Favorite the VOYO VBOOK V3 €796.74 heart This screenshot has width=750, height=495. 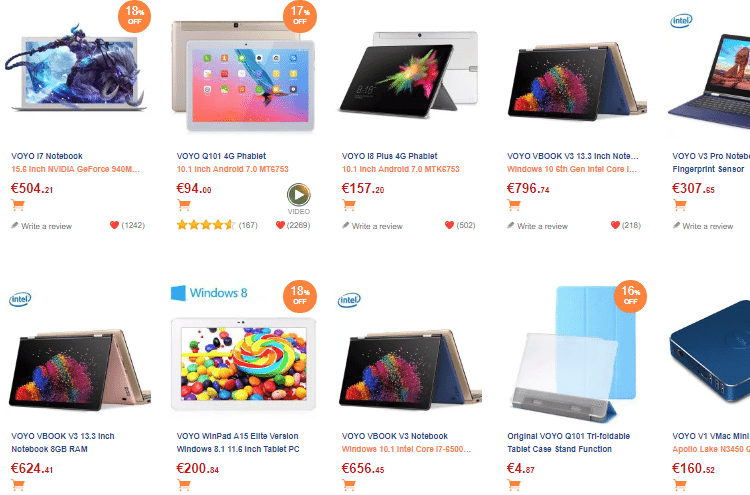pyautogui.click(x=615, y=225)
